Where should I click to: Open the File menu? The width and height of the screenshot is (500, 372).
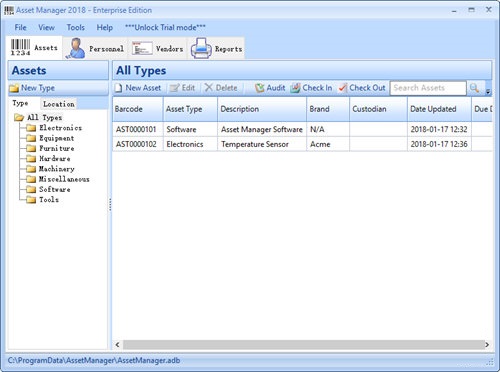coord(20,27)
